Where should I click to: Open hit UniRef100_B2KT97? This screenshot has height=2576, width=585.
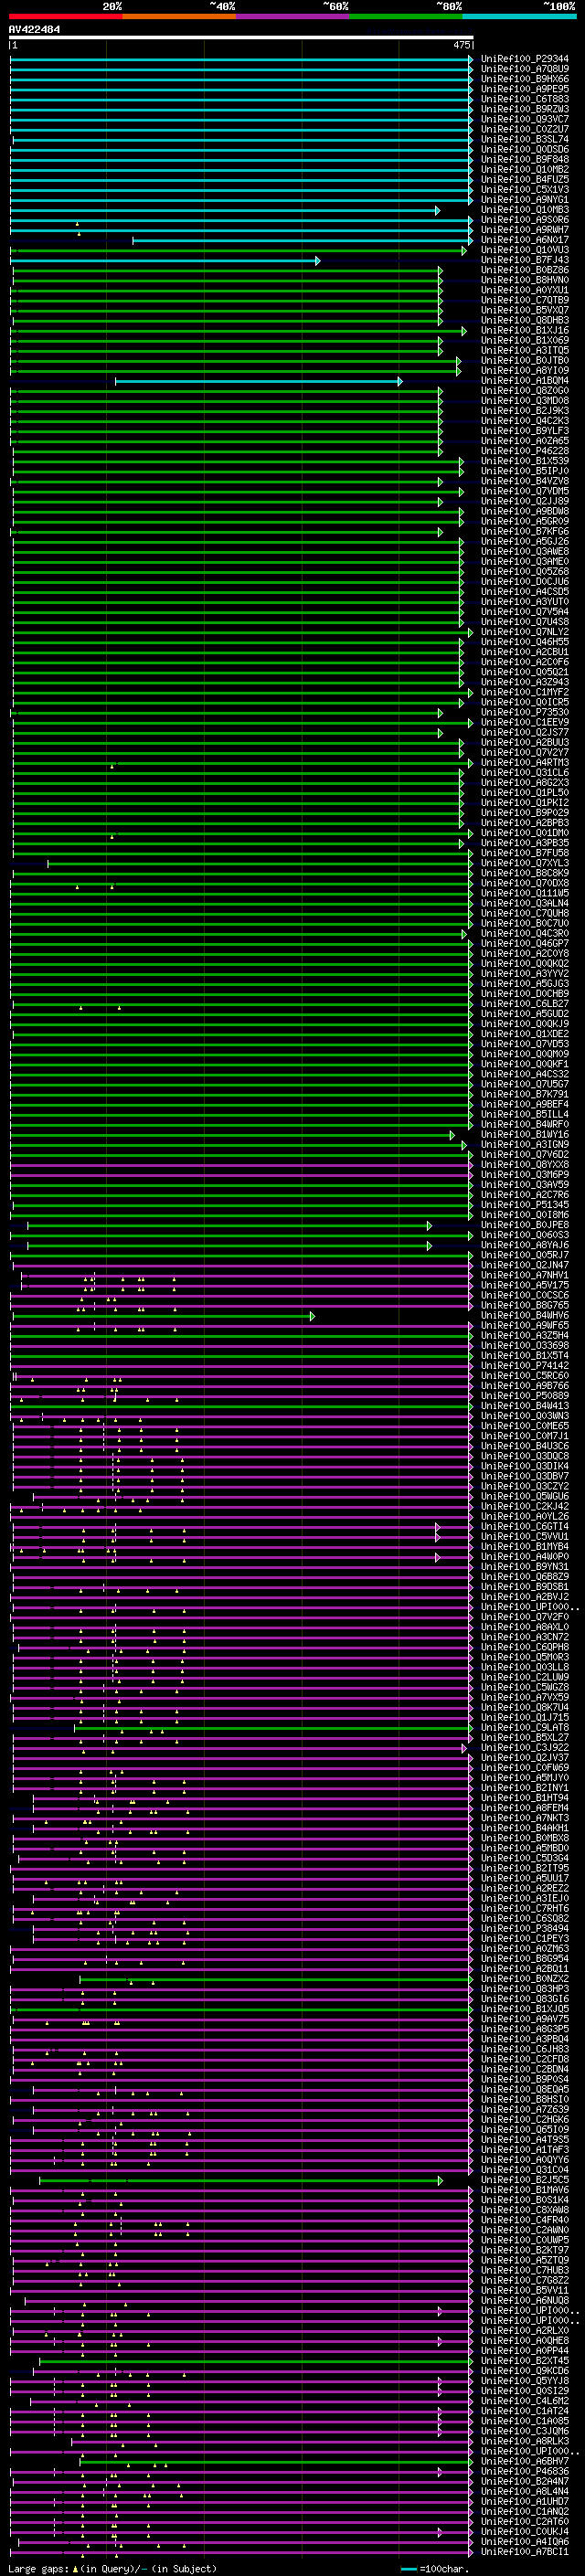(525, 2251)
